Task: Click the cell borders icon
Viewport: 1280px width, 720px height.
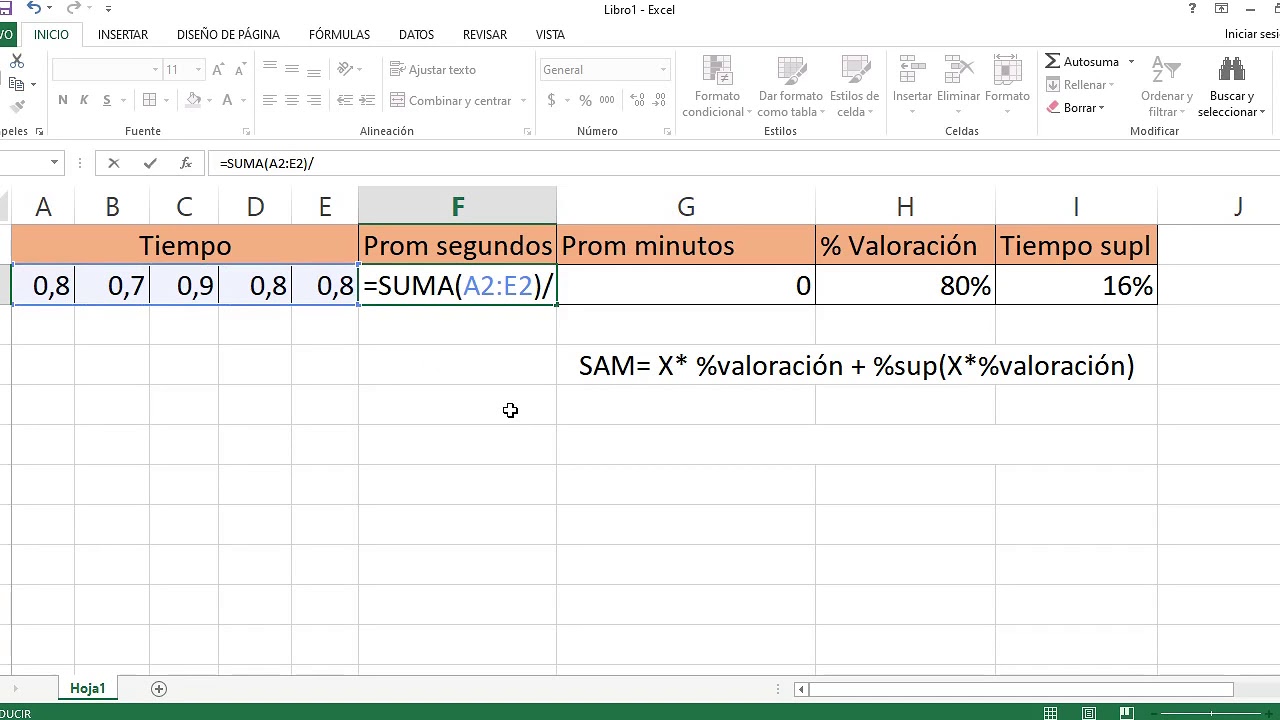Action: (x=149, y=100)
